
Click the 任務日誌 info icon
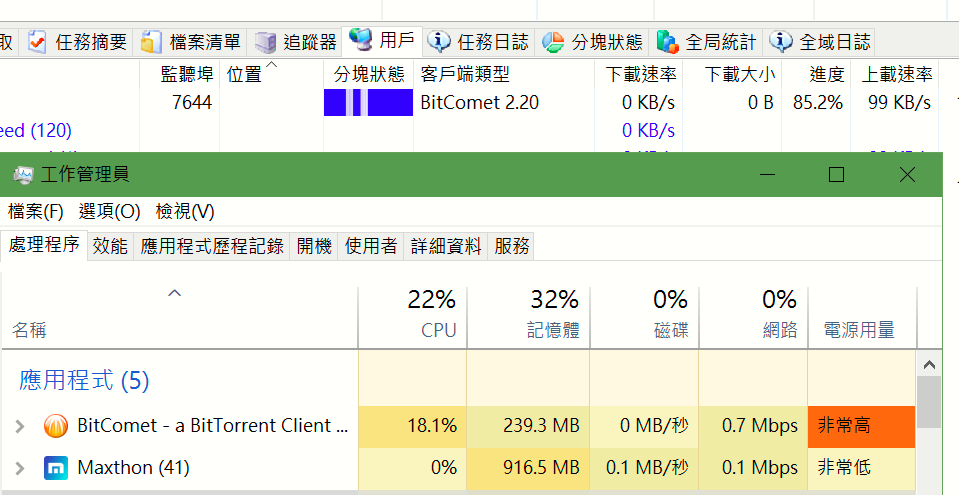pos(439,42)
